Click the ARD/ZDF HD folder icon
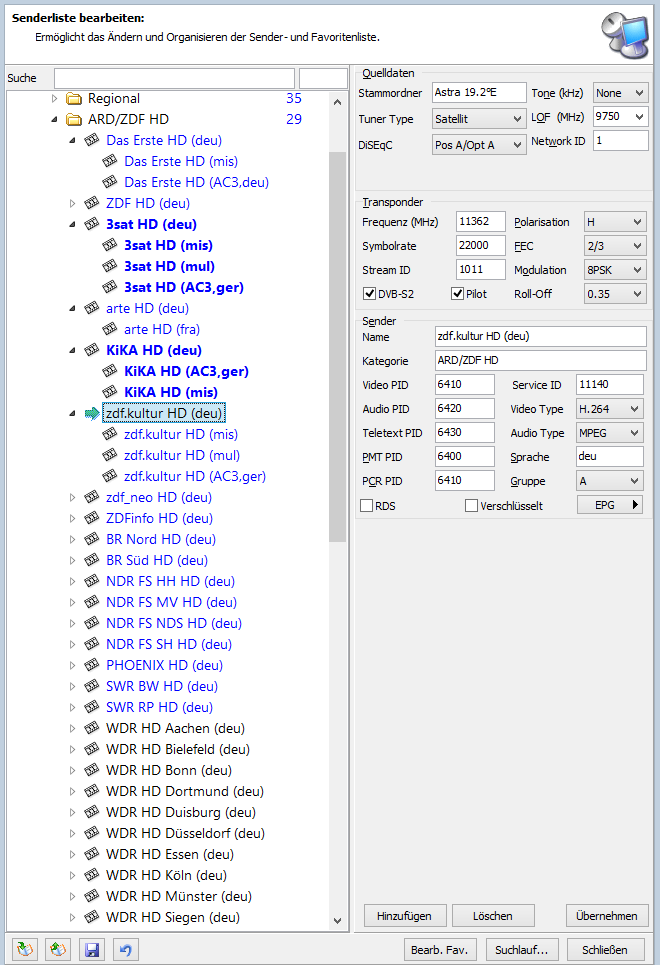This screenshot has width=660, height=965. pyautogui.click(x=74, y=119)
